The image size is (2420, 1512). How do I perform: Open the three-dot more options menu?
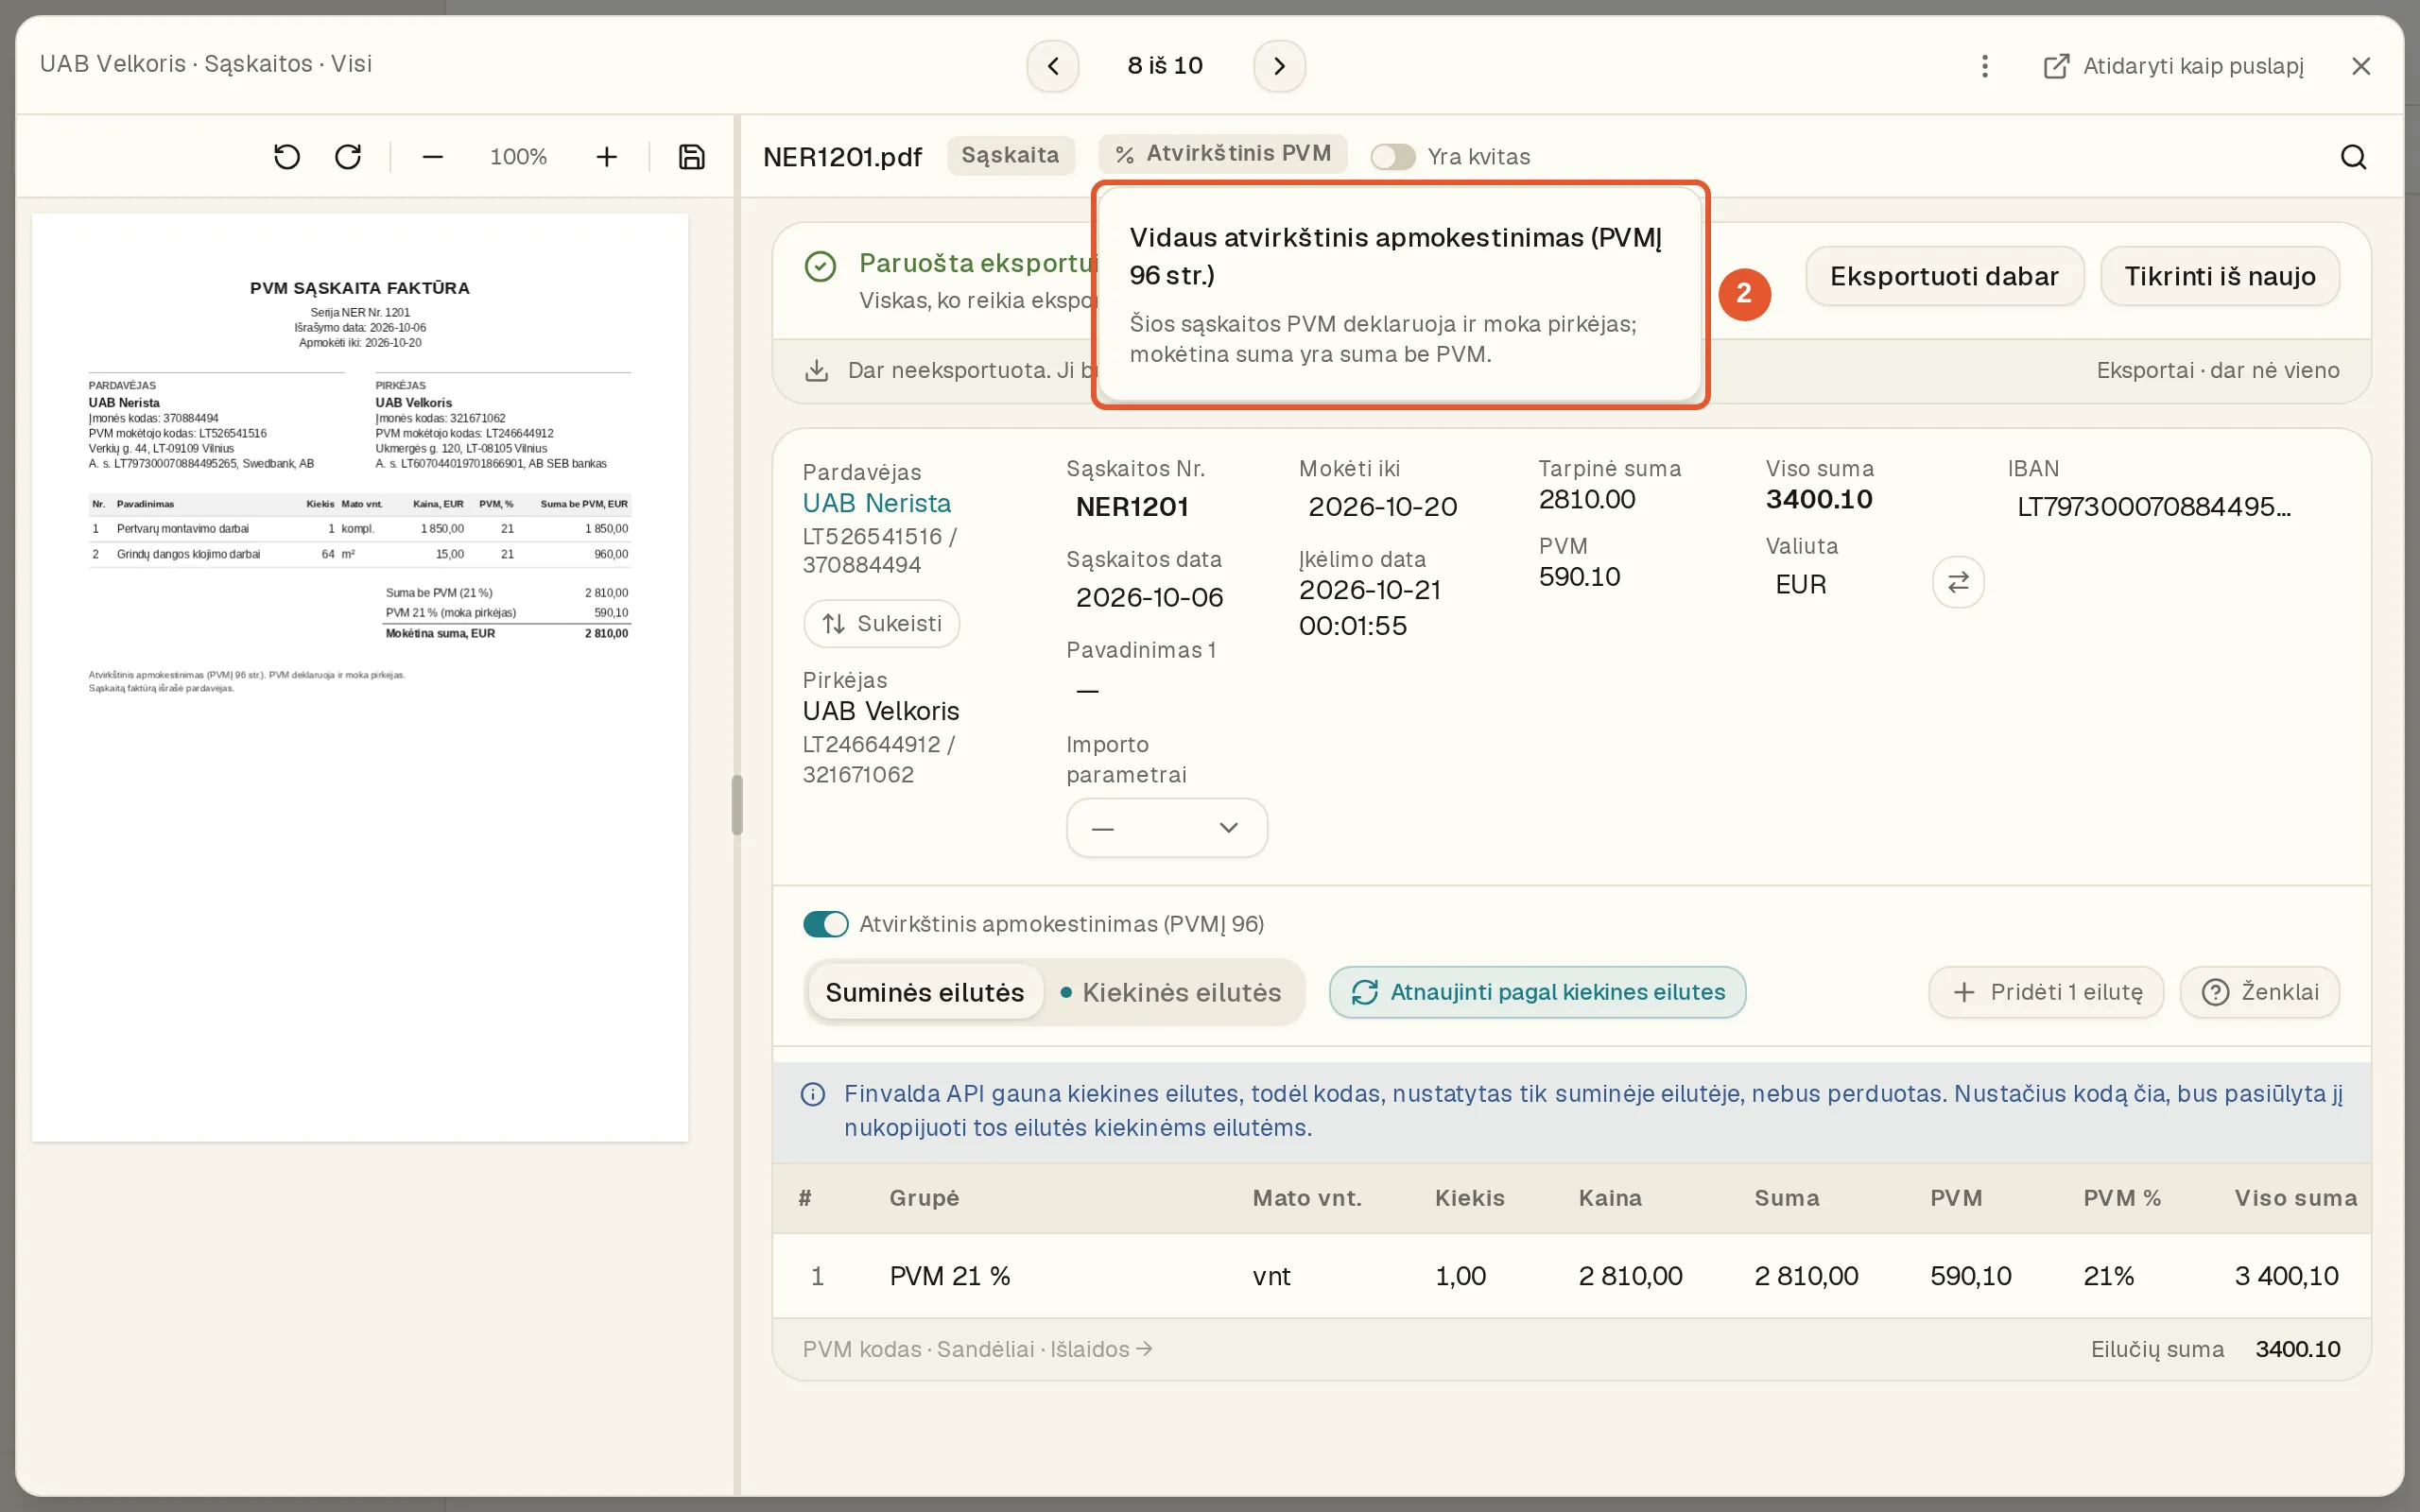(1985, 66)
